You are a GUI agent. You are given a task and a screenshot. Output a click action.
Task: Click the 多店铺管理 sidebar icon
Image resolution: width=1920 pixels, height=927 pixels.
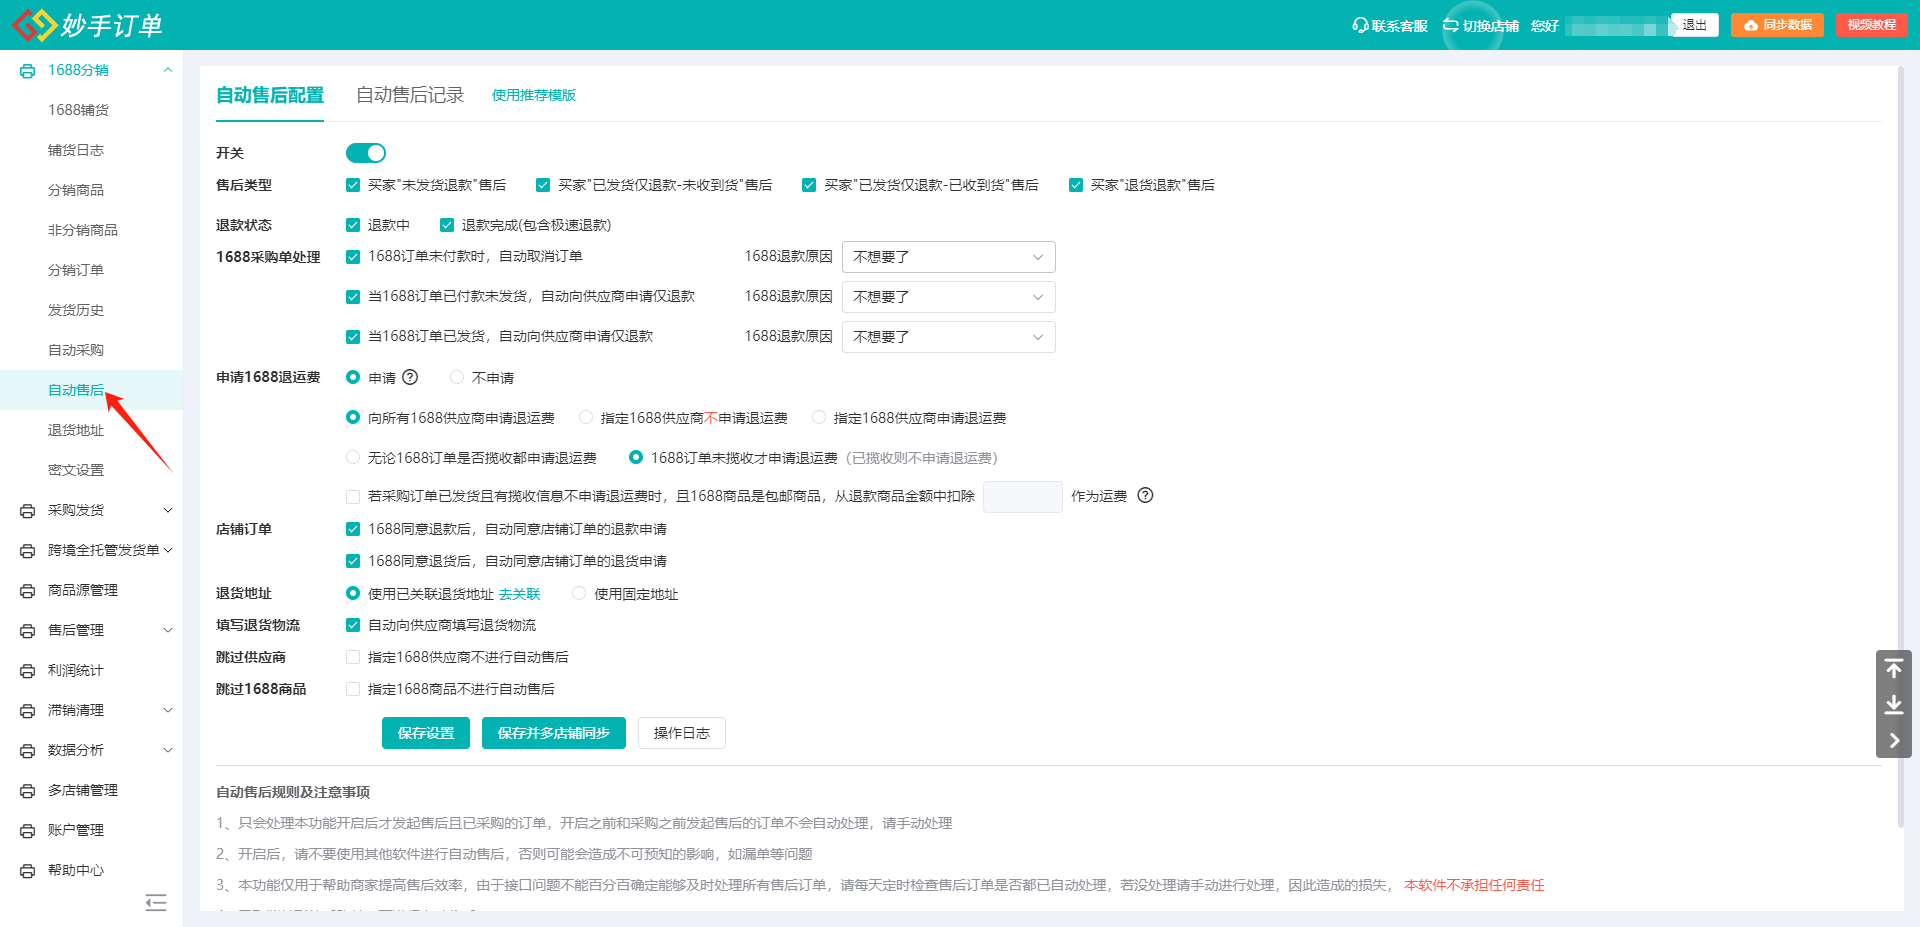[x=28, y=791]
